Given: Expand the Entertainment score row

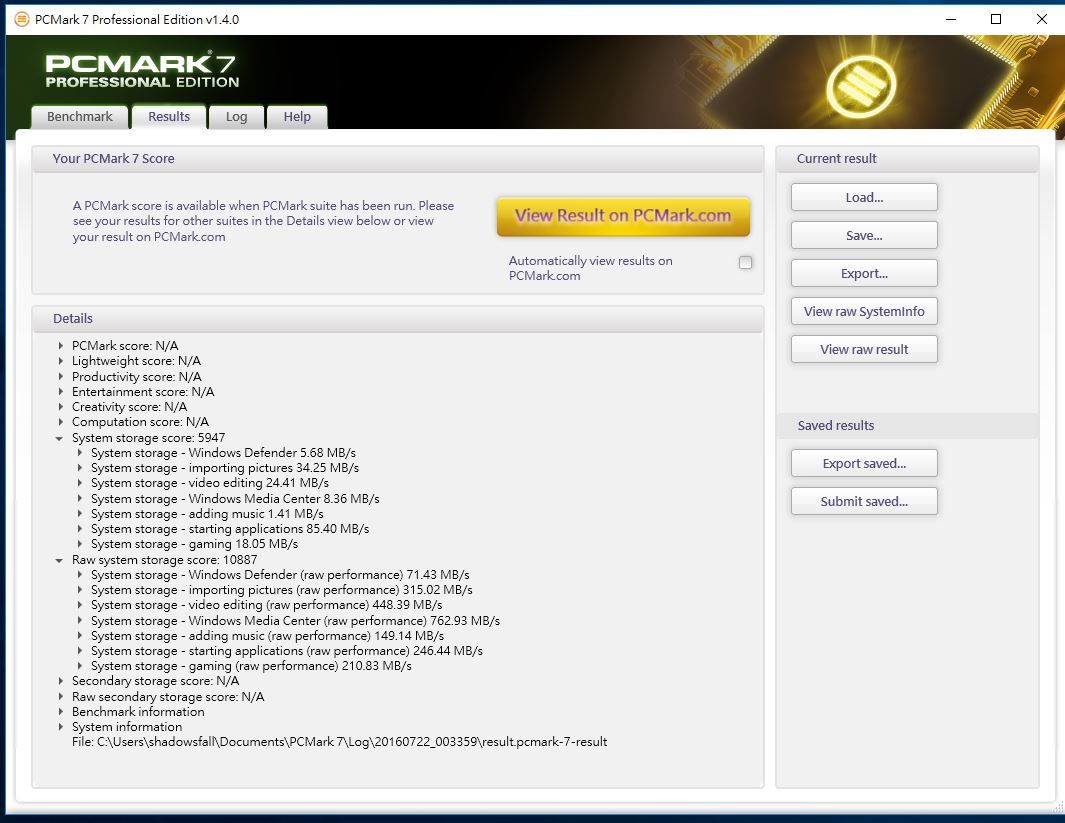Looking at the screenshot, I should click(60, 392).
